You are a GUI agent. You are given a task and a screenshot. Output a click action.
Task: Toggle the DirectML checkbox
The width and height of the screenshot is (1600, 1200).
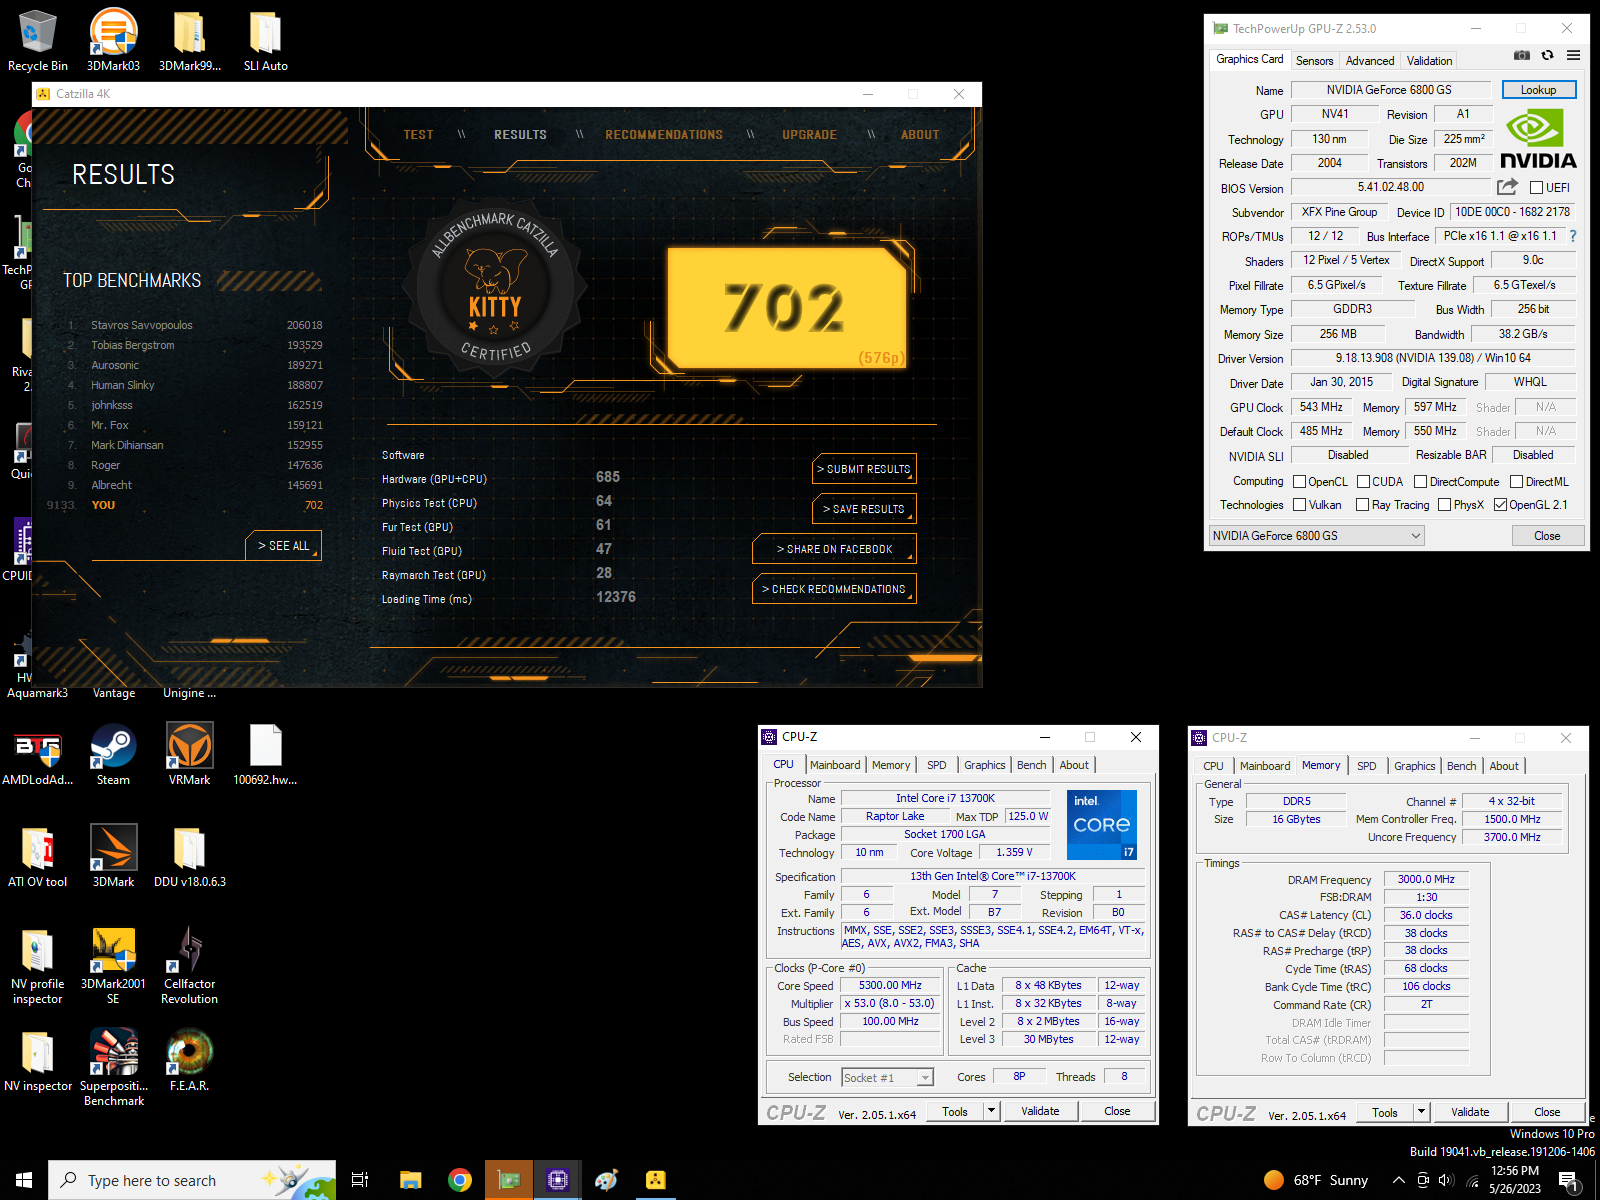[1516, 482]
